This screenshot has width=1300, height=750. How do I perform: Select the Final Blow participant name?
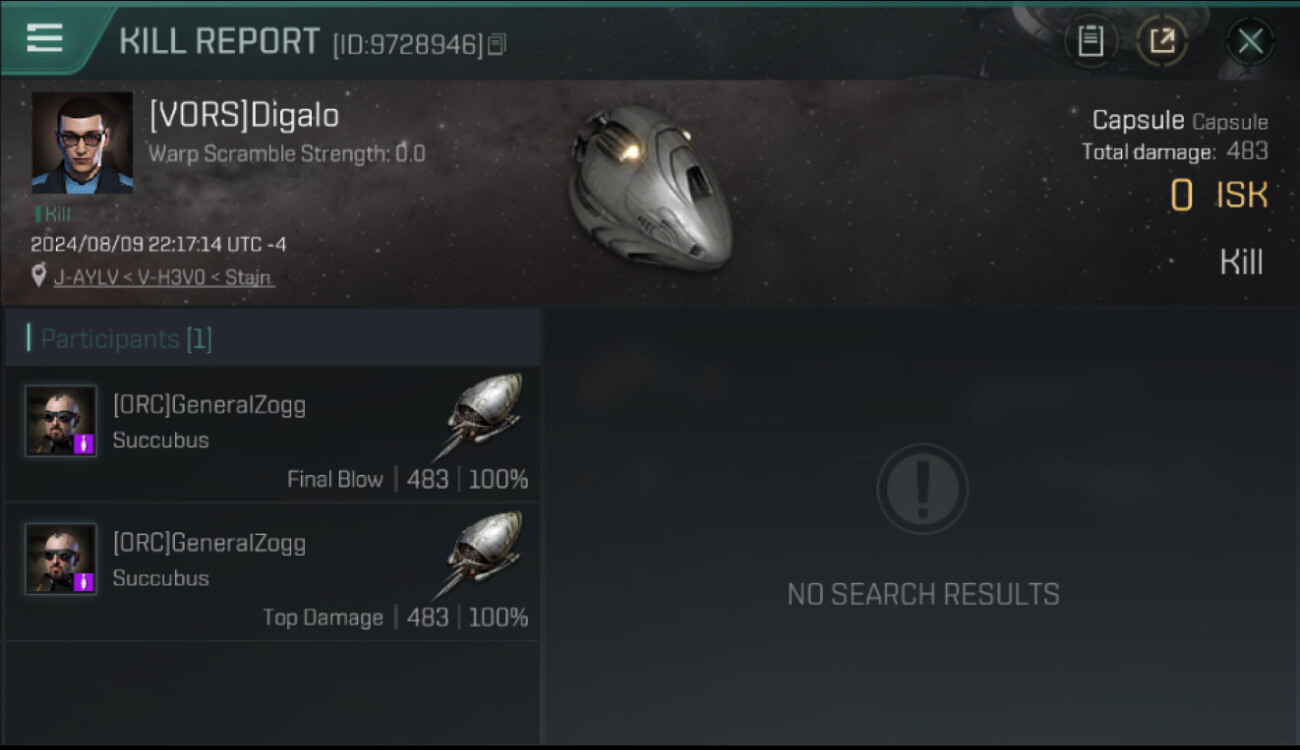209,405
